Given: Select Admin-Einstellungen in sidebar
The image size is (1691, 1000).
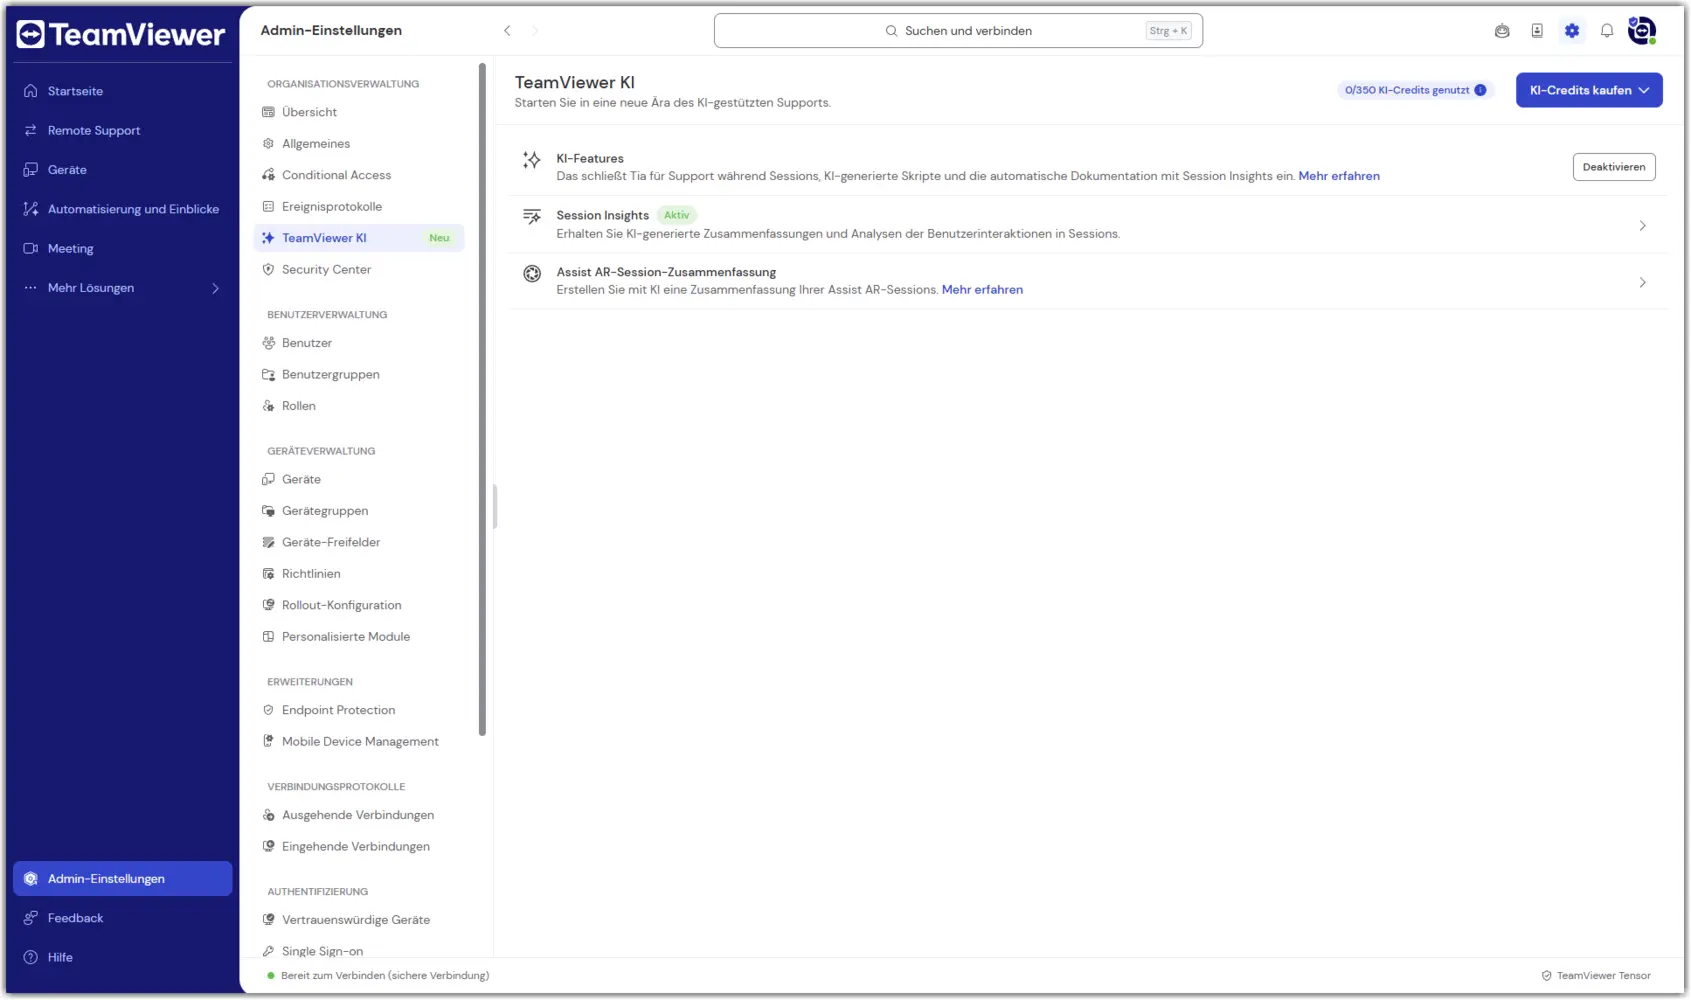Looking at the screenshot, I should click(122, 879).
